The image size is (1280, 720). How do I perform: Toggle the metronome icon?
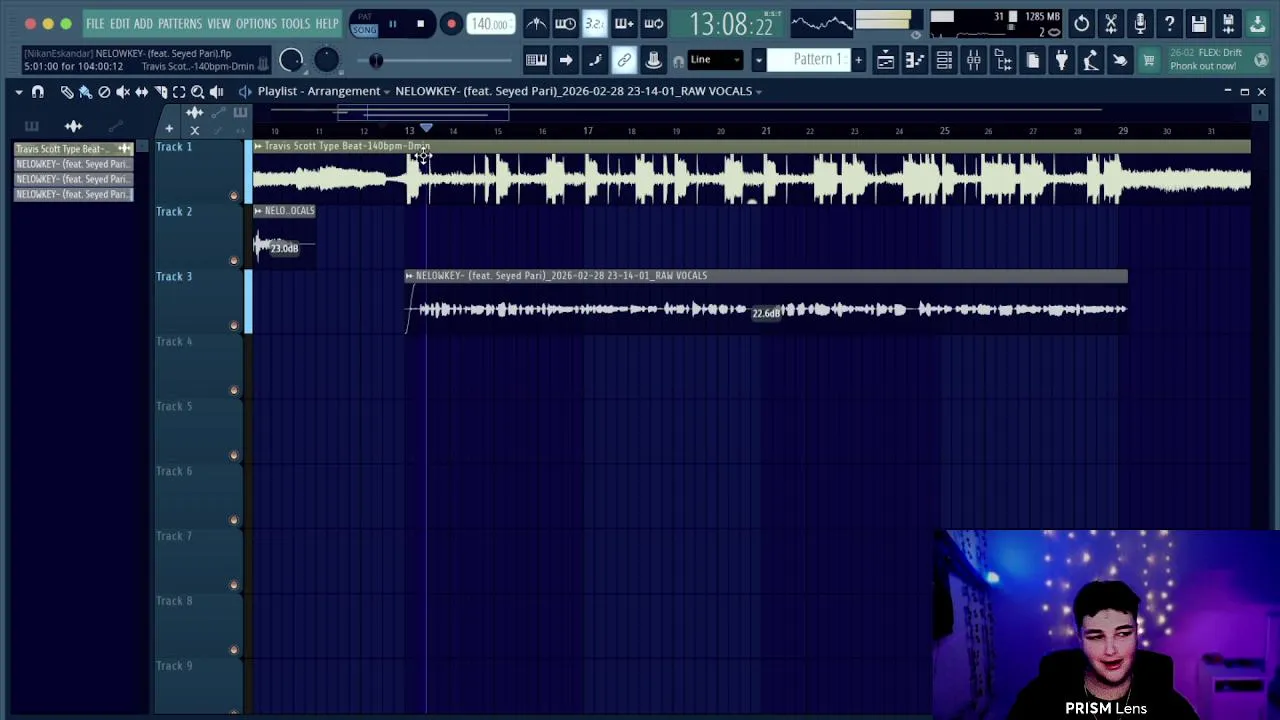[536, 23]
